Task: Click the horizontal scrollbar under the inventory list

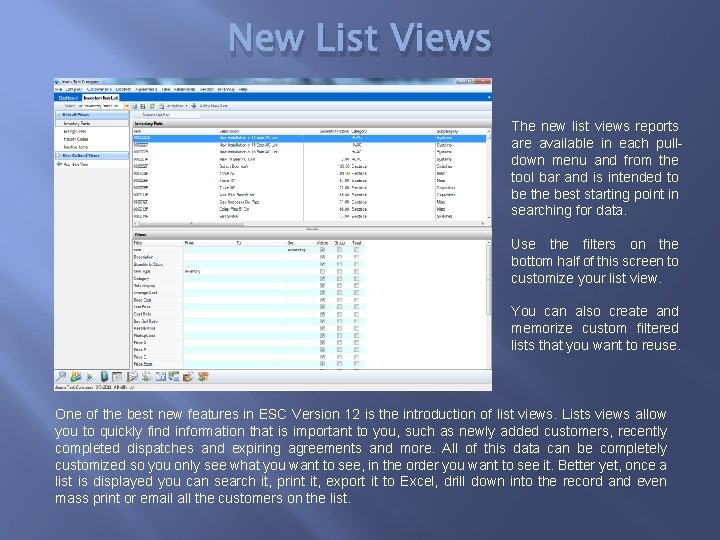Action: point(309,224)
